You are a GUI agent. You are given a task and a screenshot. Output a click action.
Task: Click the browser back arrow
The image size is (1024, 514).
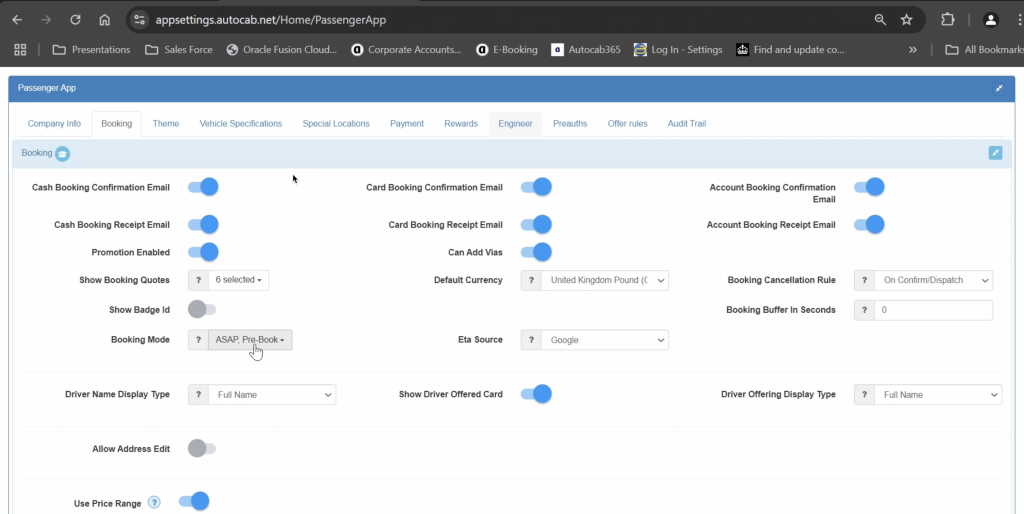pos(17,20)
